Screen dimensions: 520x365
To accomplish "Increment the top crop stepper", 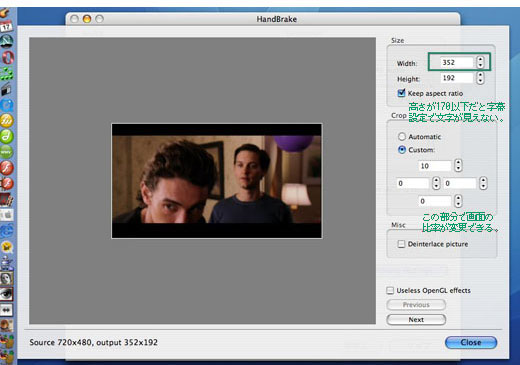I will pos(458,163).
